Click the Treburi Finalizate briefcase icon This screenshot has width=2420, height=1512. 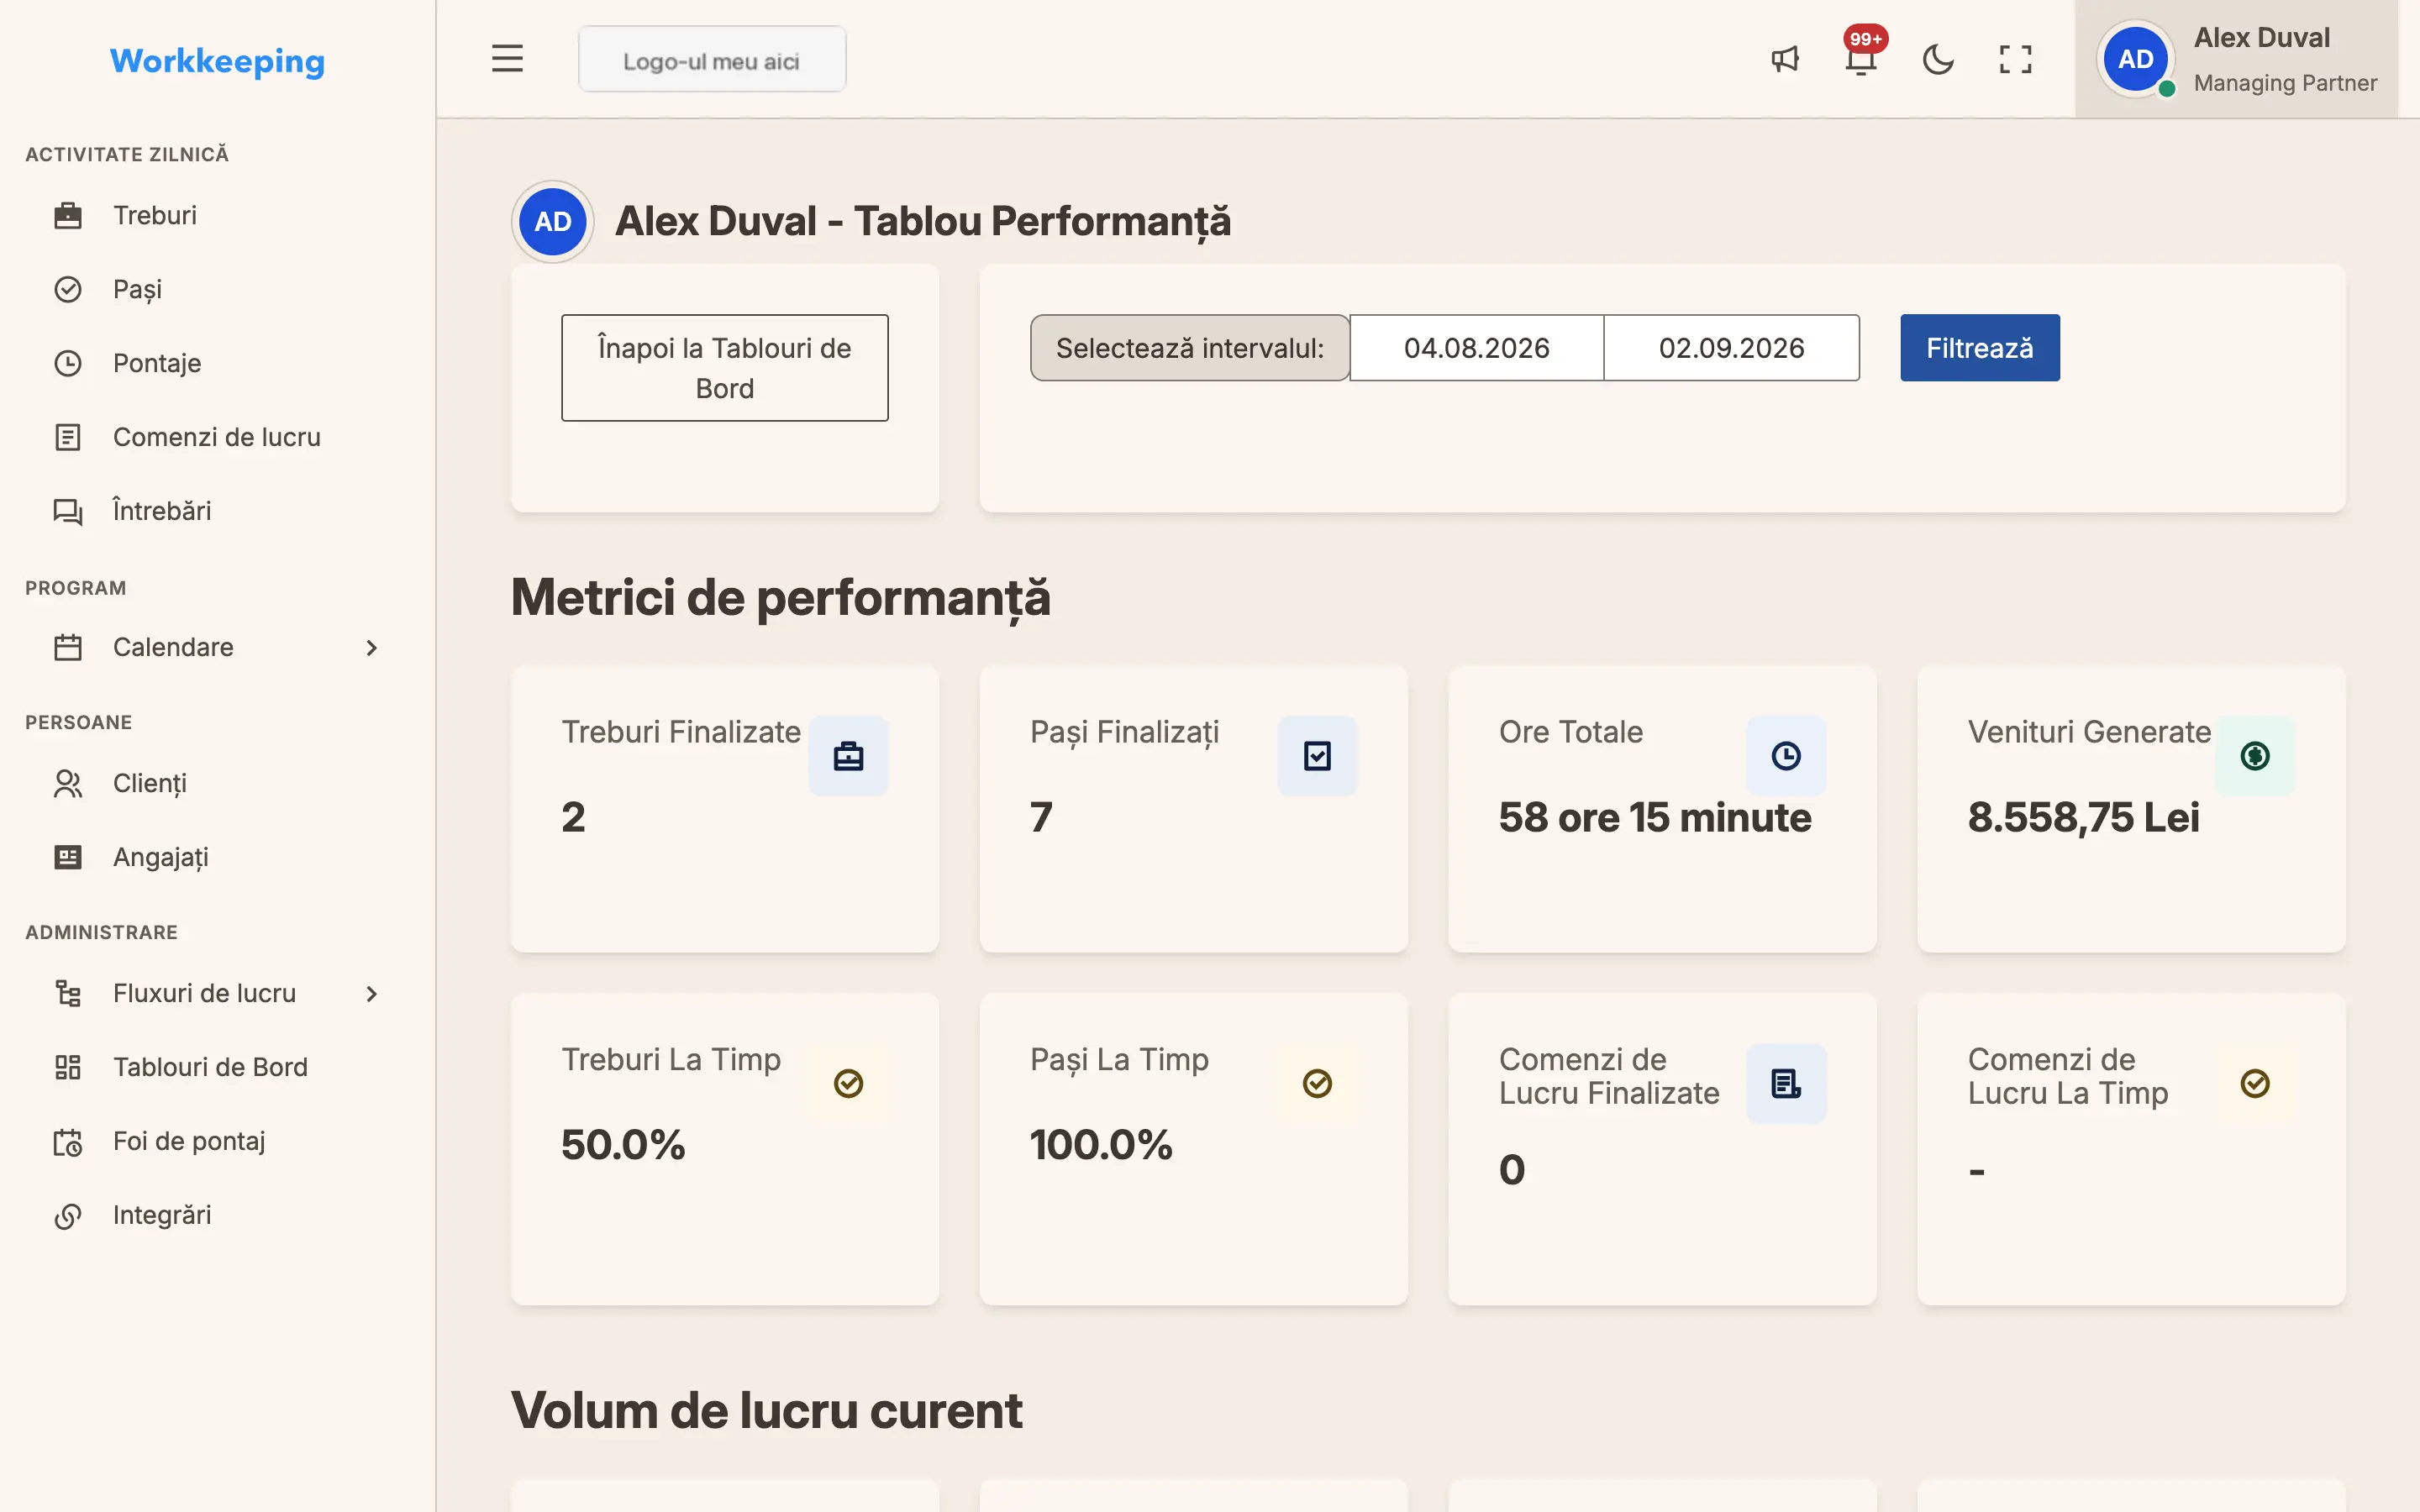[848, 756]
